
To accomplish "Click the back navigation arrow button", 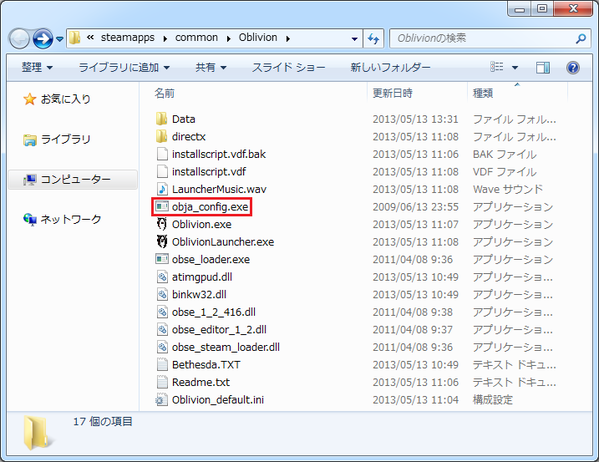I will [19, 39].
